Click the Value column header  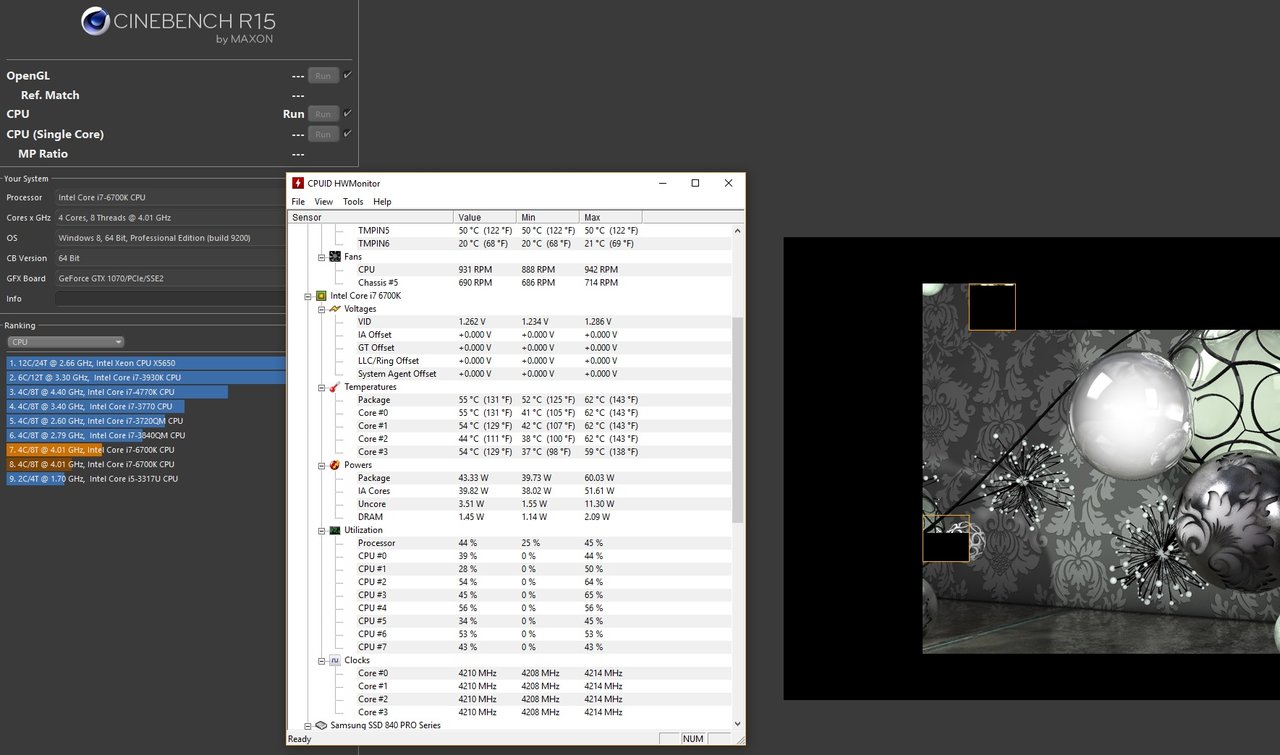click(485, 217)
